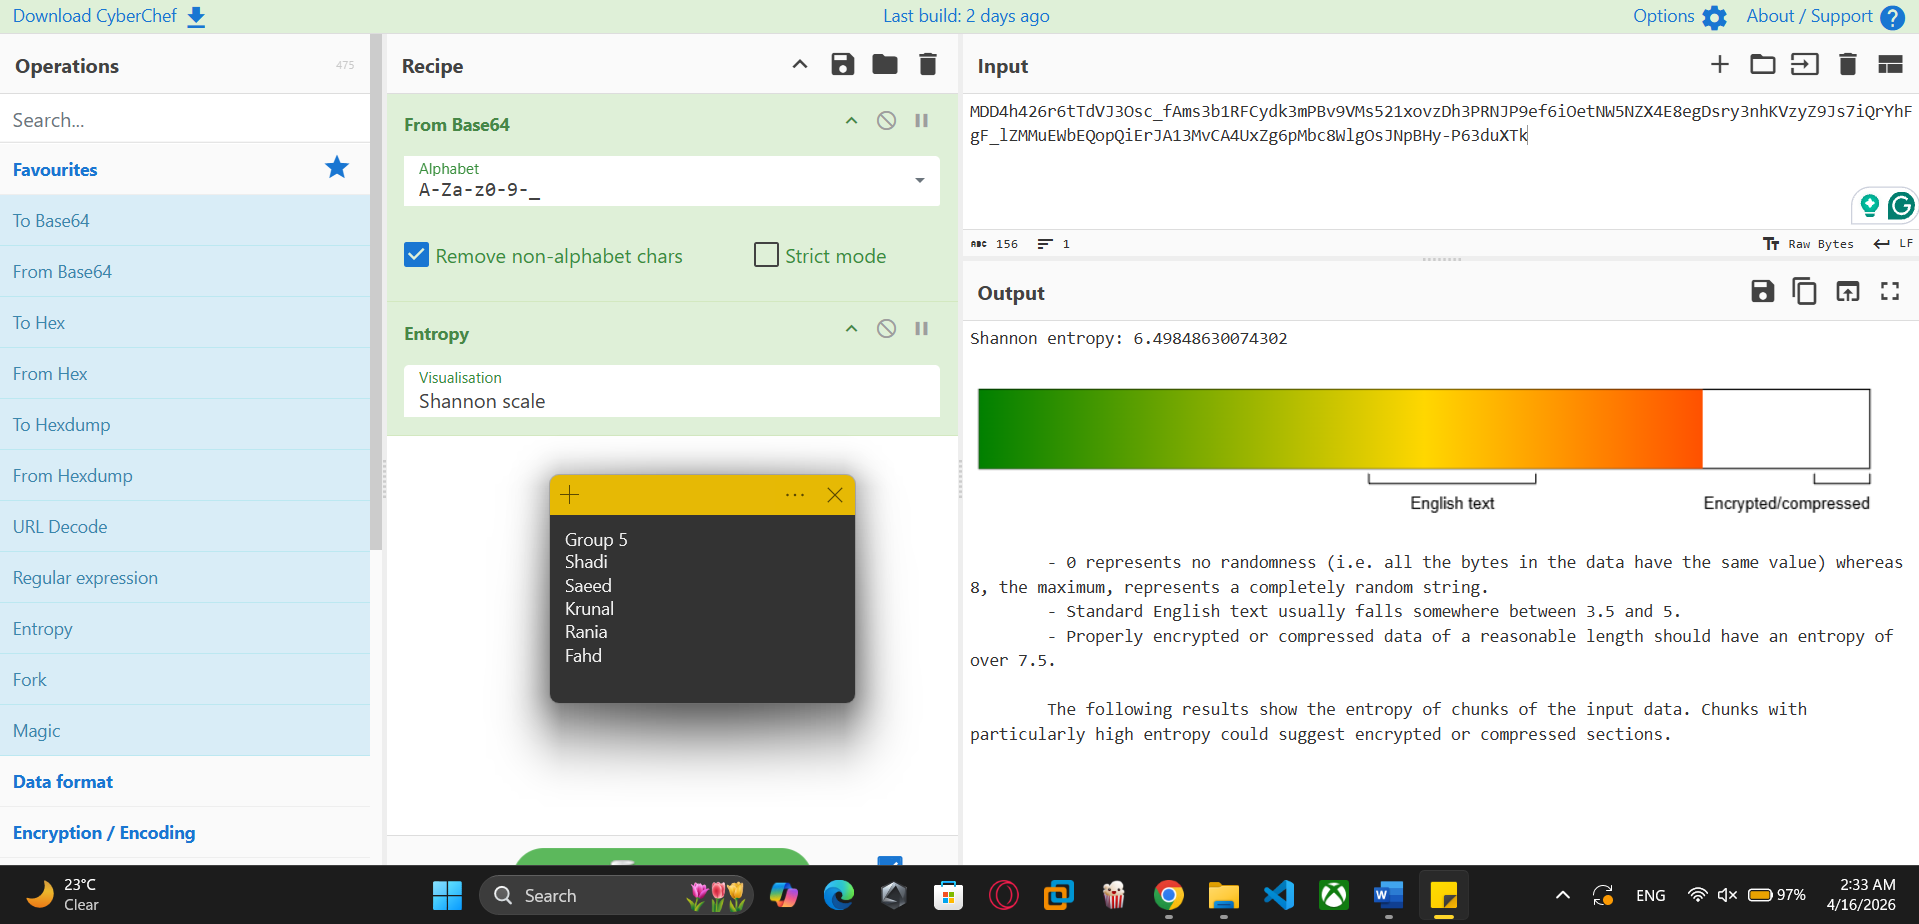Select To Base64 operation
This screenshot has height=924, width=1919.
(x=185, y=221)
